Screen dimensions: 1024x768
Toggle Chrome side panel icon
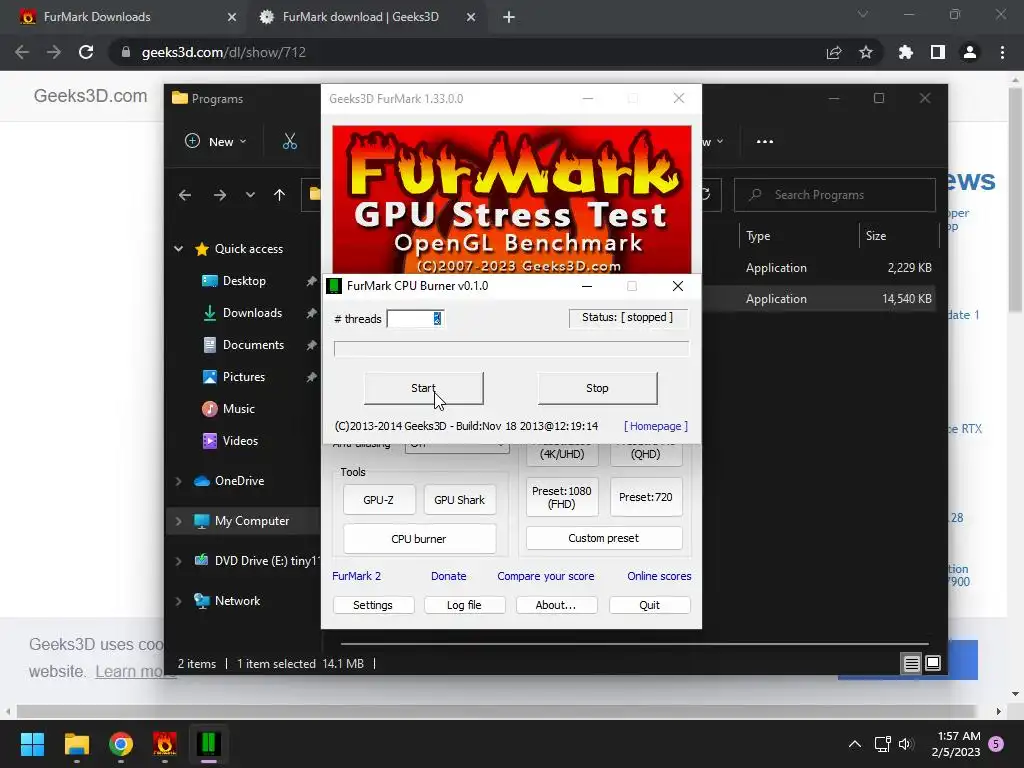[x=938, y=52]
